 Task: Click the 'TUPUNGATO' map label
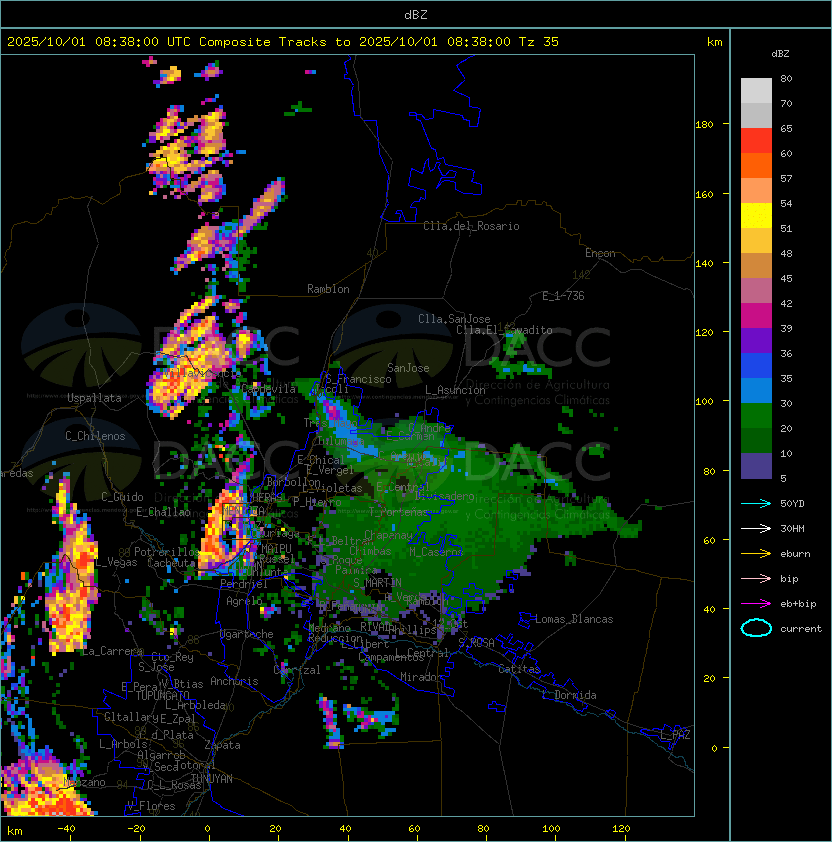point(163,695)
